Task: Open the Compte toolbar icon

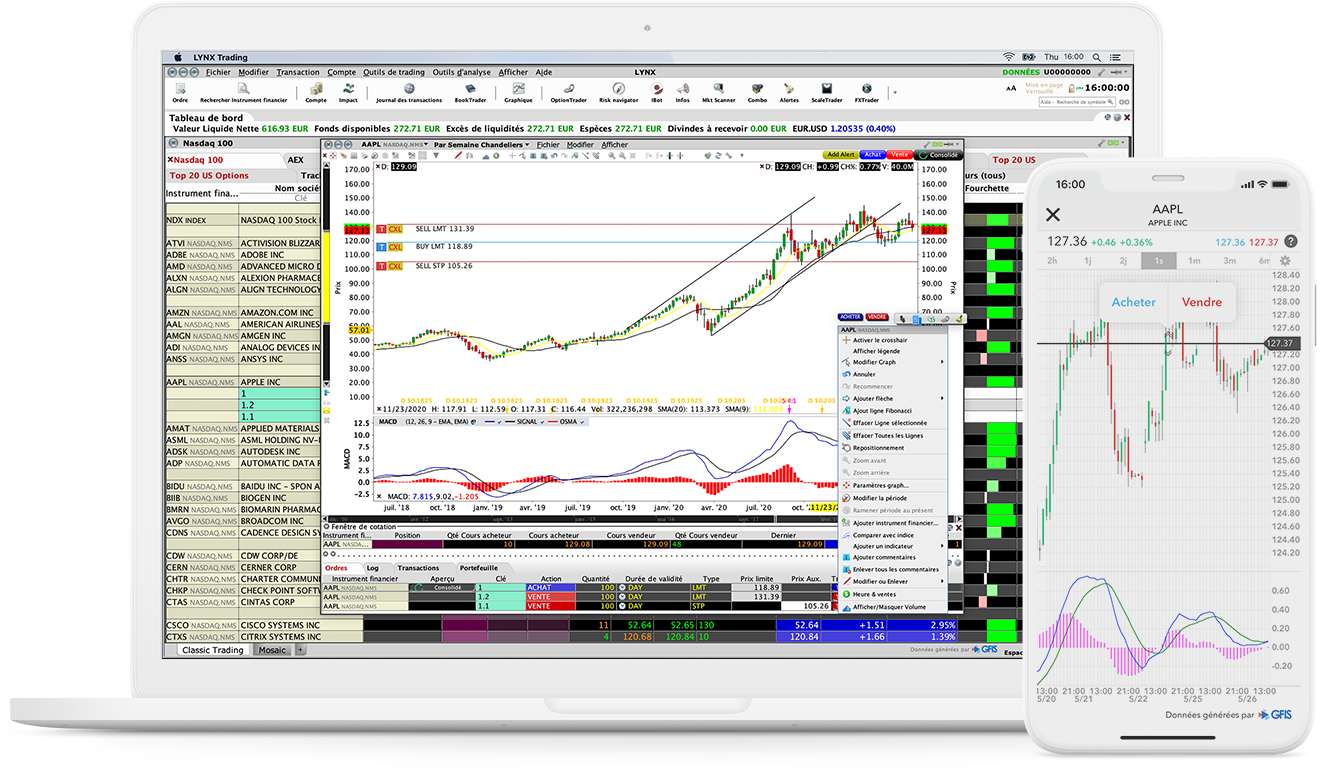Action: click(316, 93)
